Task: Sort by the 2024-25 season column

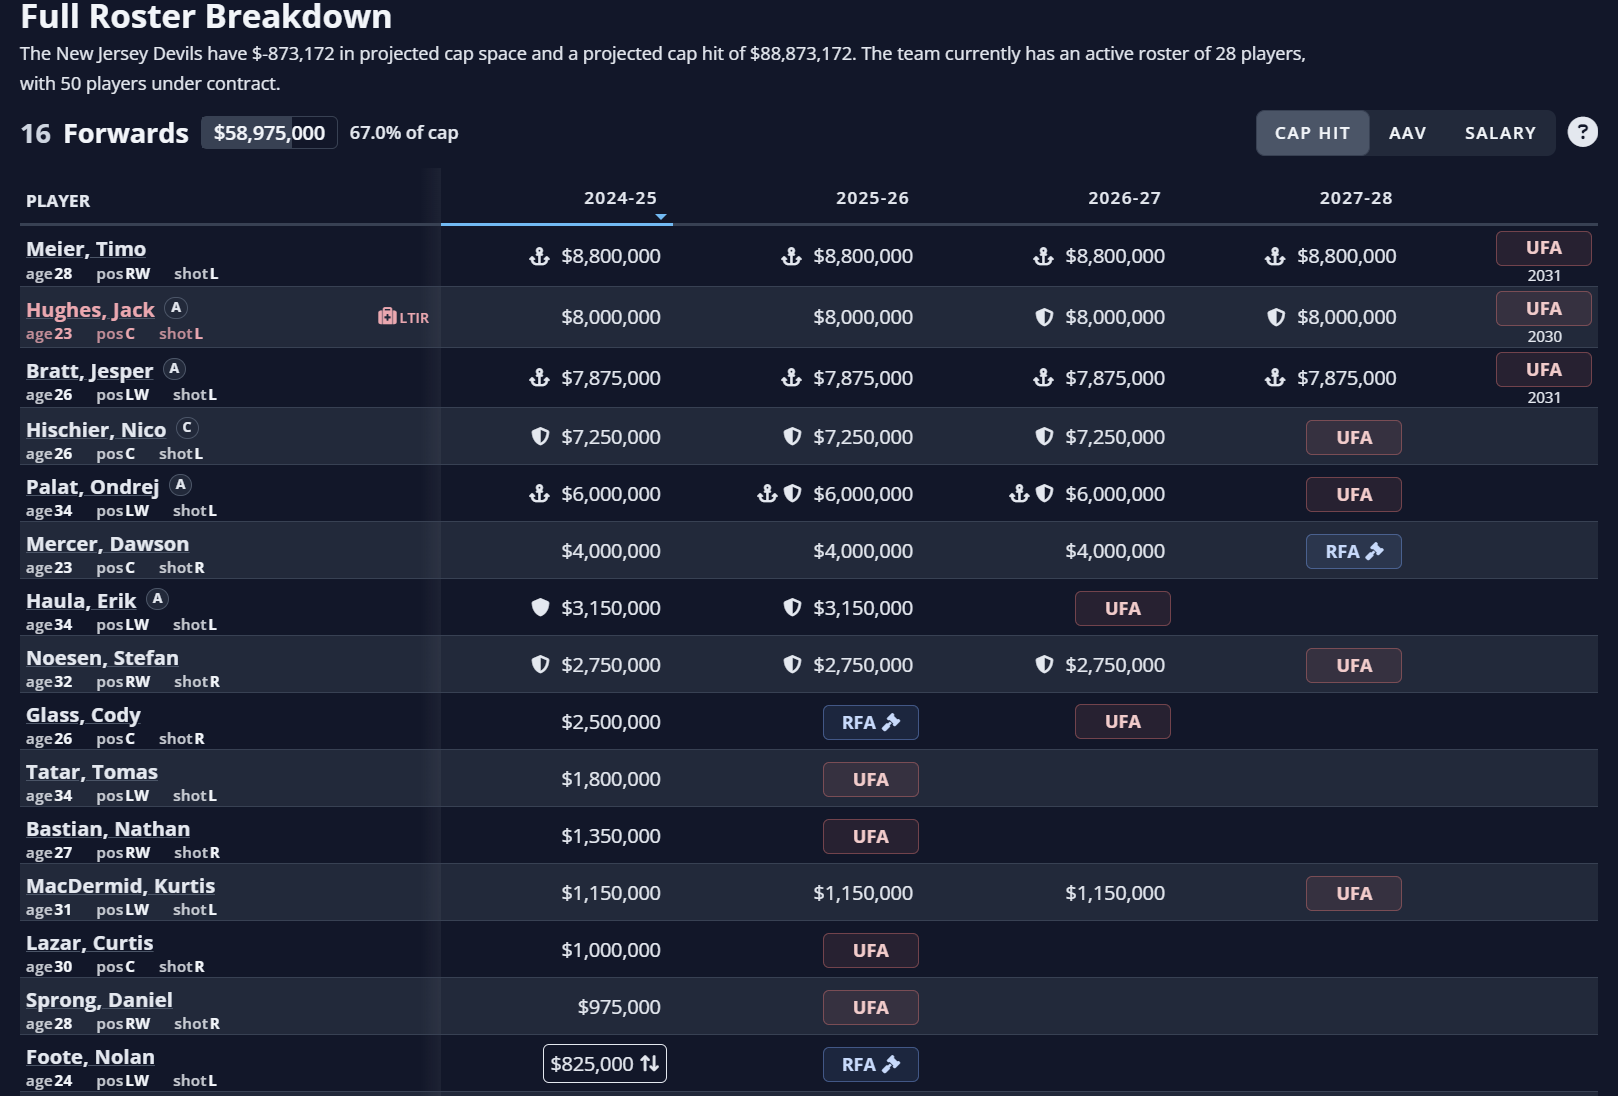Action: click(620, 198)
